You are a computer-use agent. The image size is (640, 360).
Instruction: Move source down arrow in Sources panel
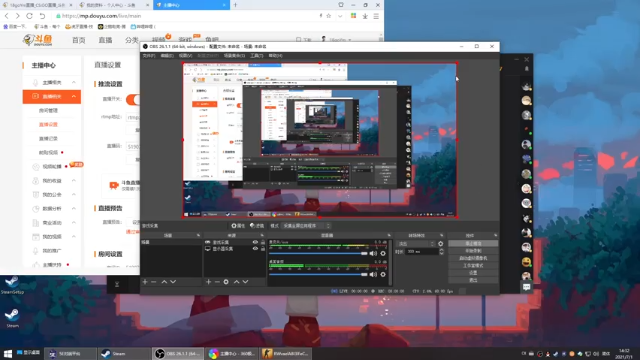pos(245,282)
